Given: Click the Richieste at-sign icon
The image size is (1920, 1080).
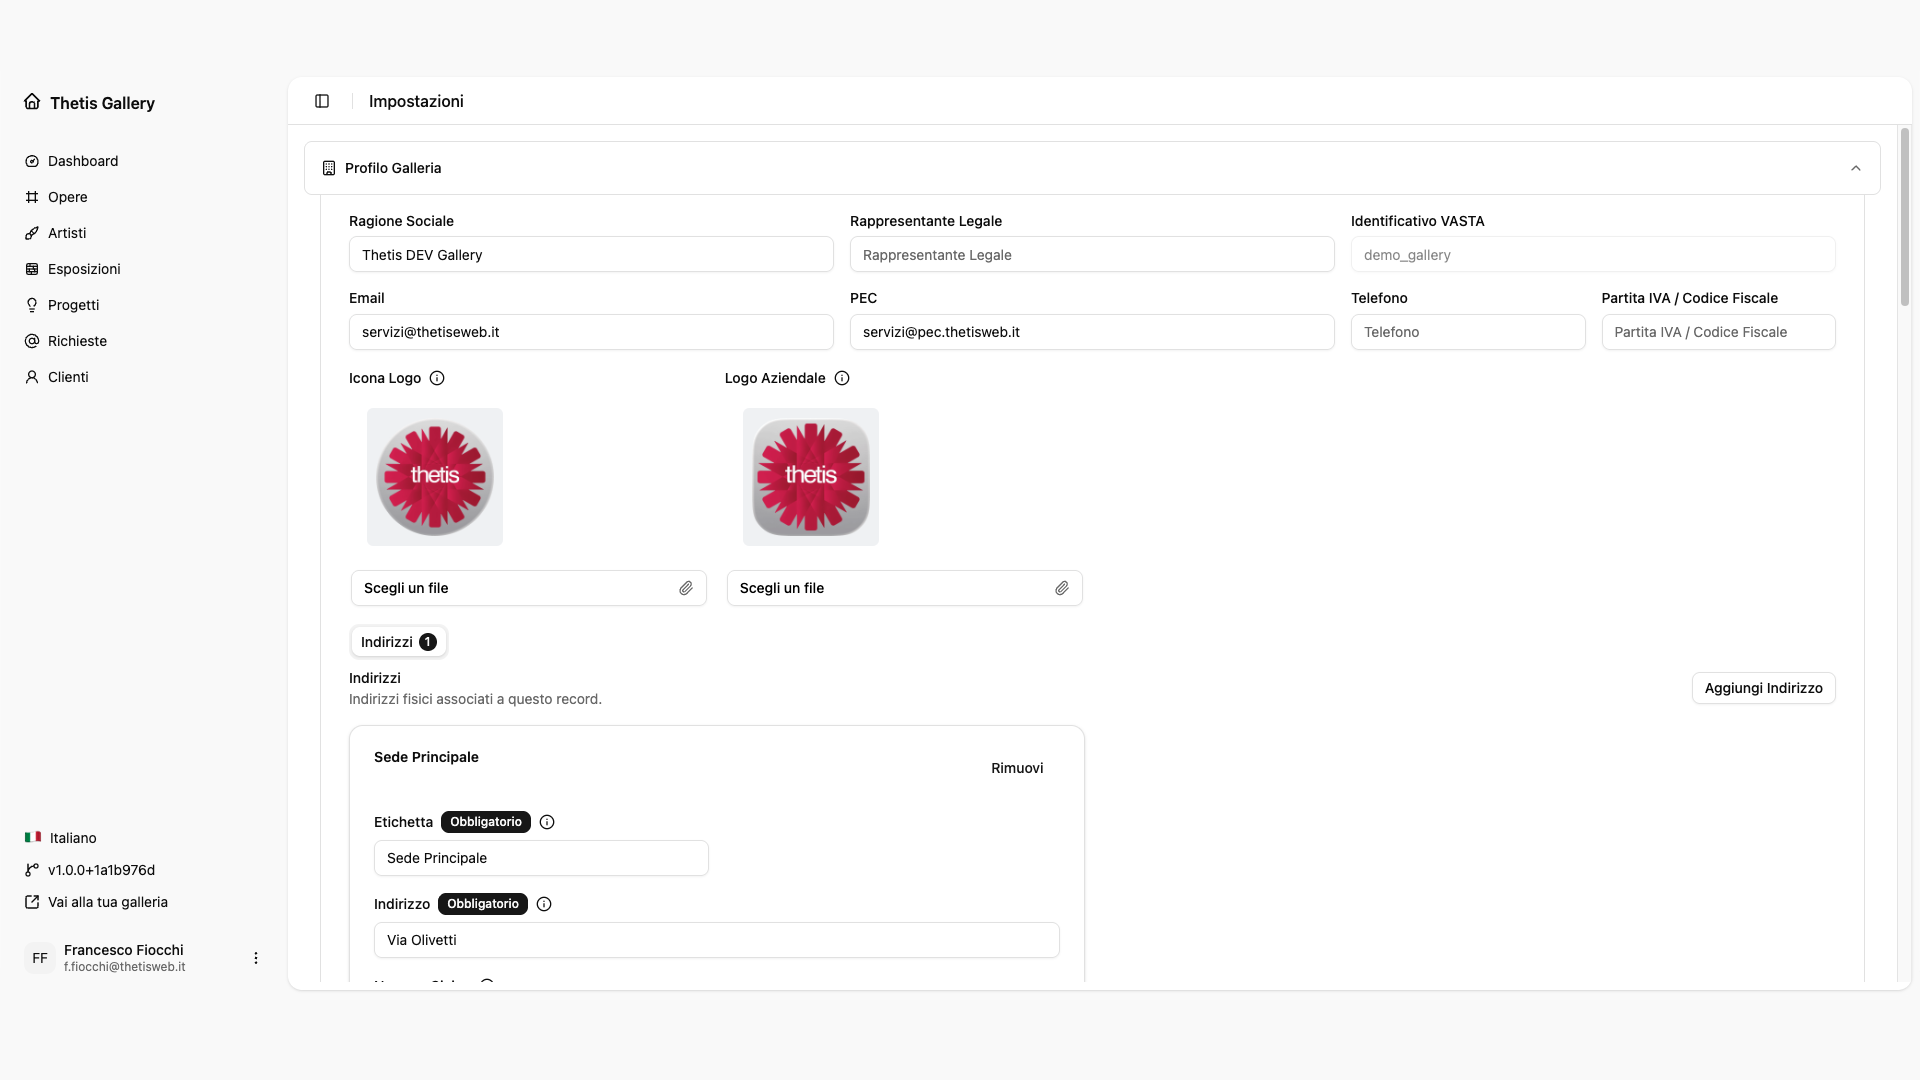Looking at the screenshot, I should (32, 341).
